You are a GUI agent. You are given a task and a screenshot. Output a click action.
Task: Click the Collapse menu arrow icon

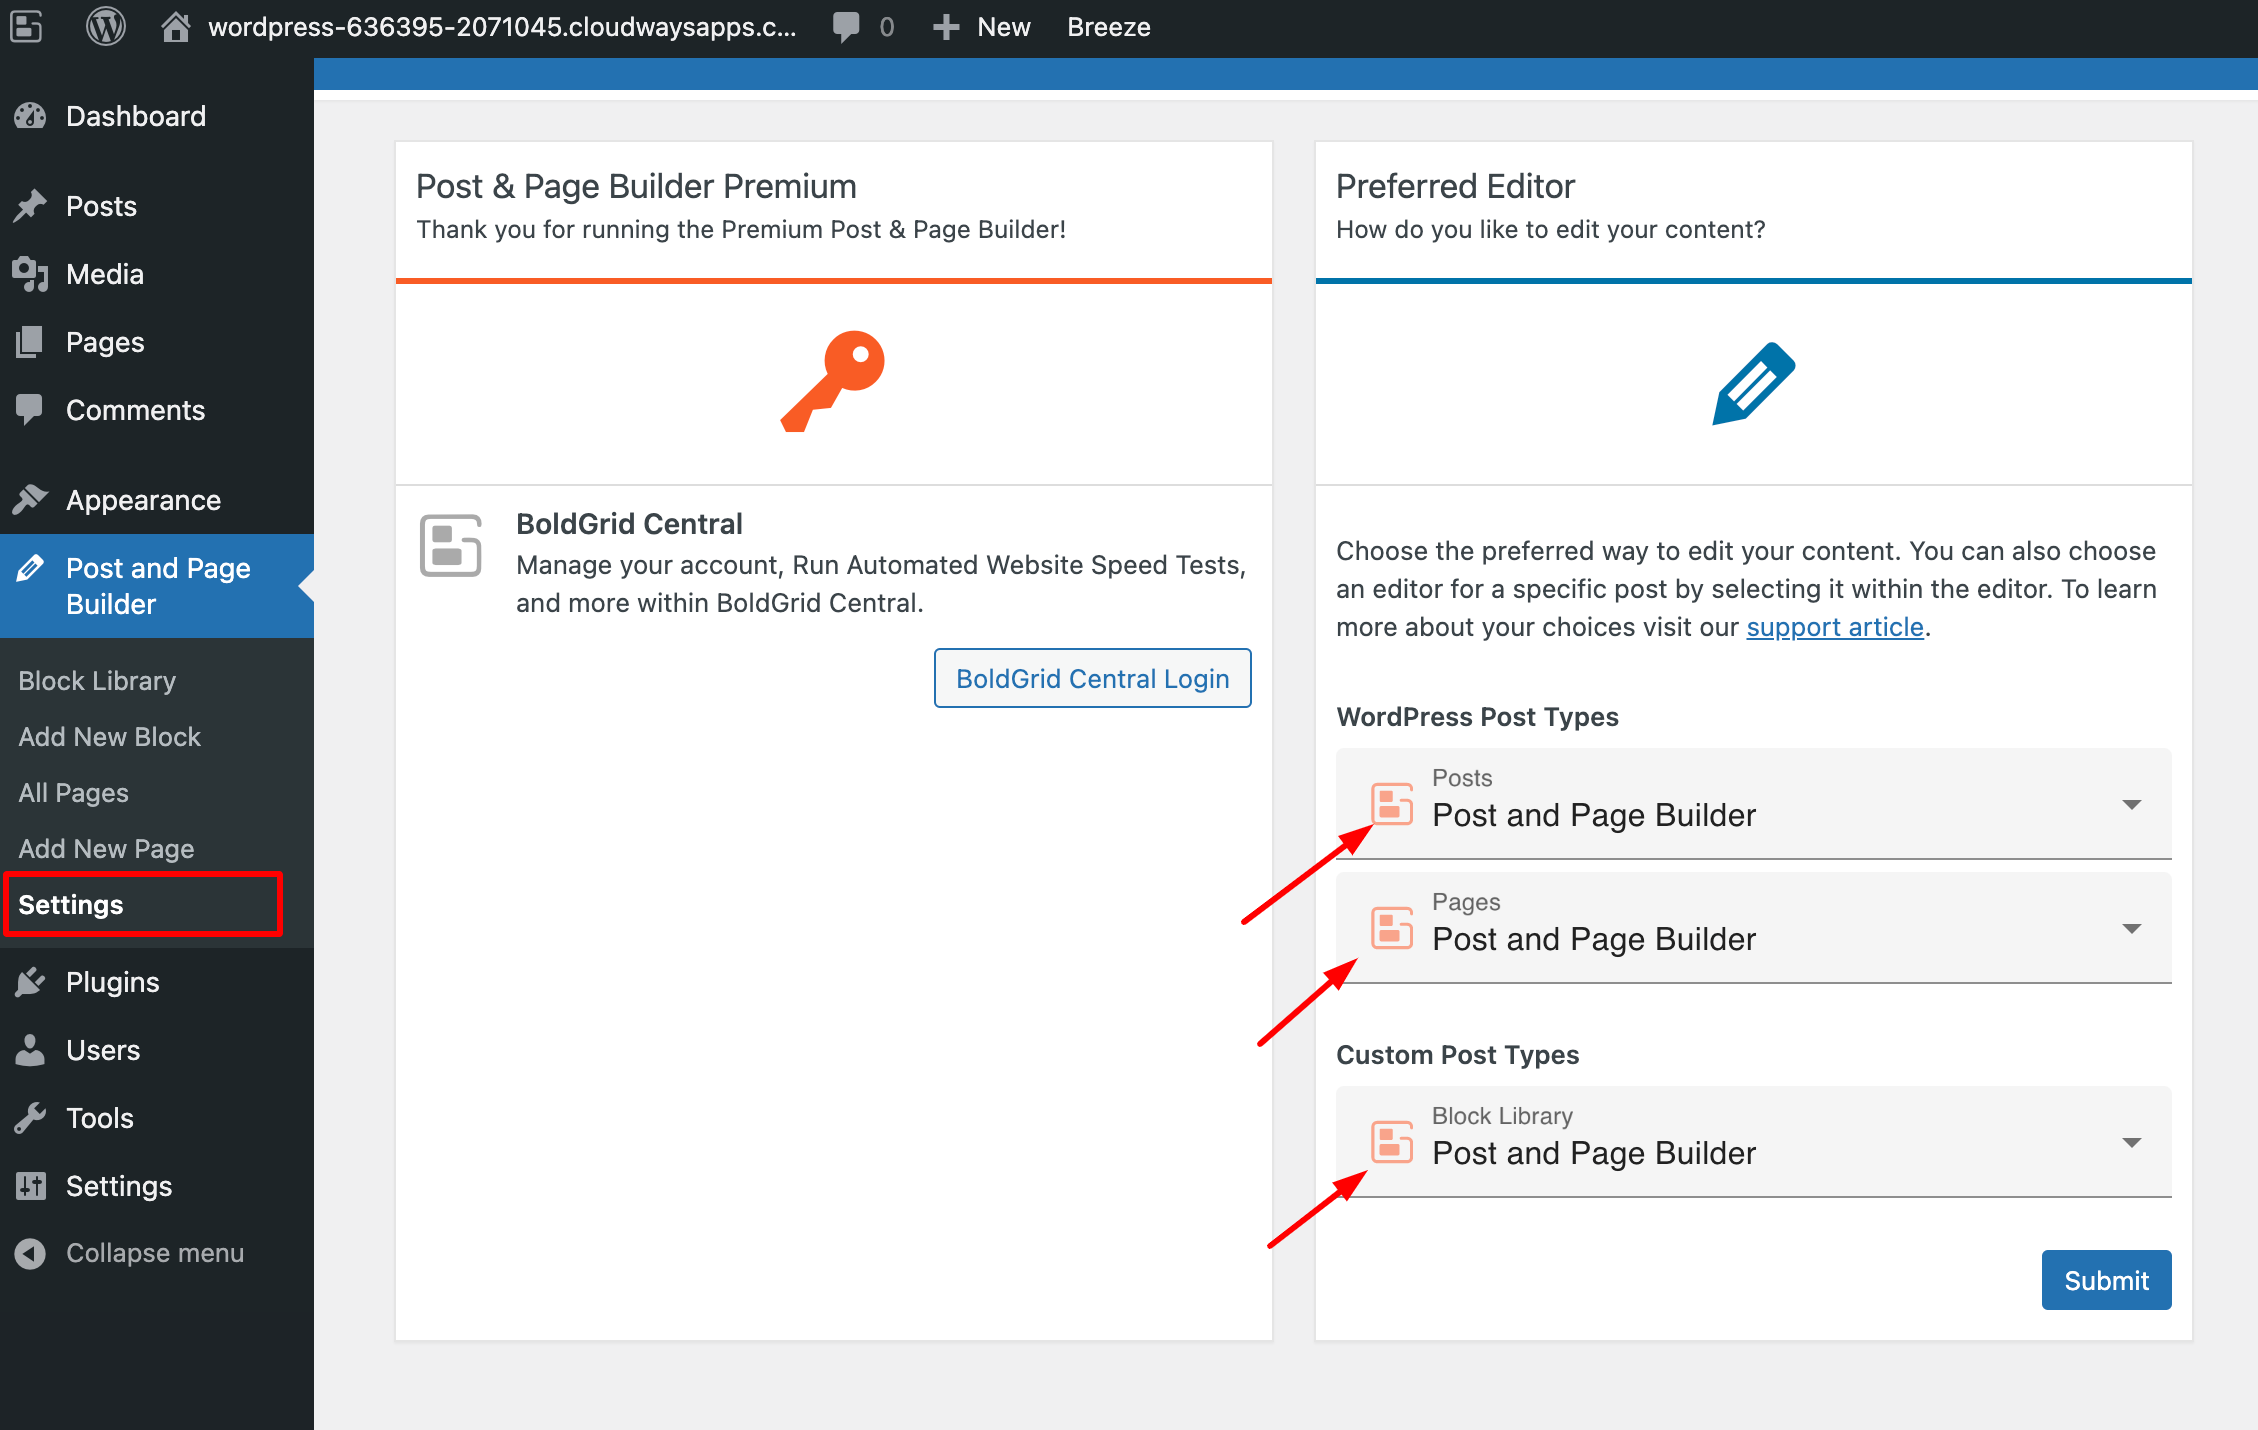(31, 1253)
